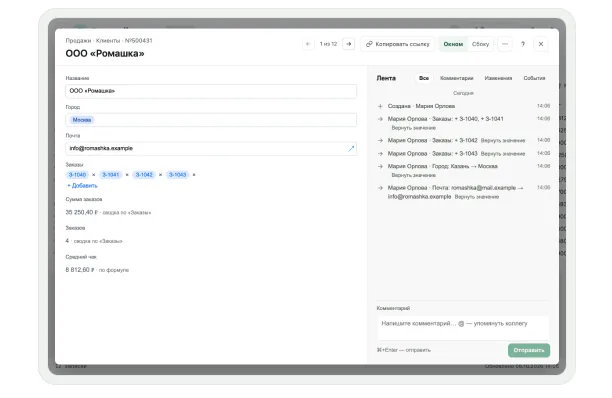
Task: Click arrow icon of Город change entry
Action: [380, 166]
